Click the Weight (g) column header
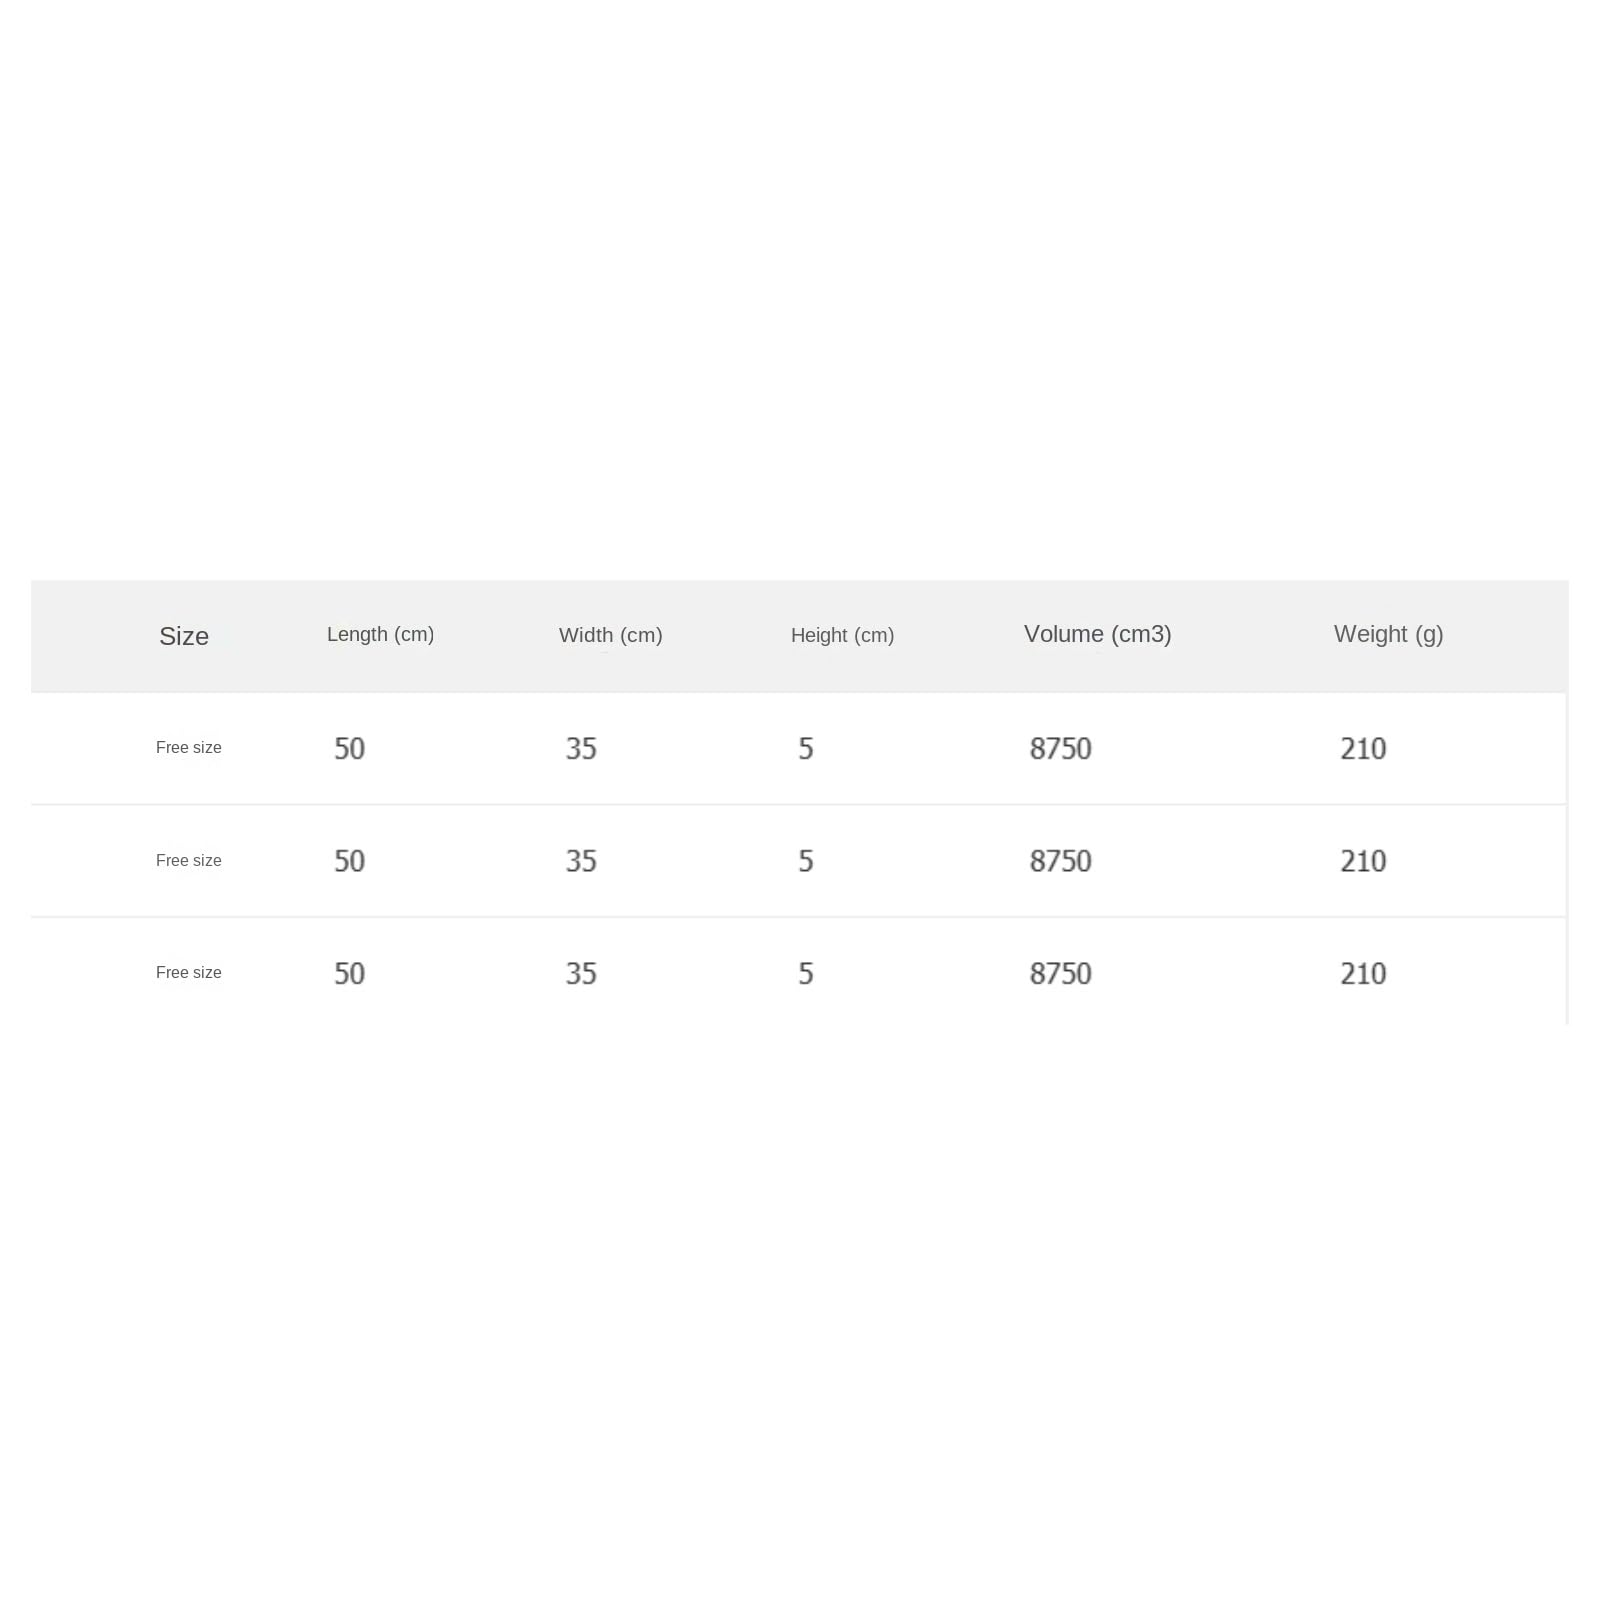This screenshot has width=1600, height=1600. 1388,634
